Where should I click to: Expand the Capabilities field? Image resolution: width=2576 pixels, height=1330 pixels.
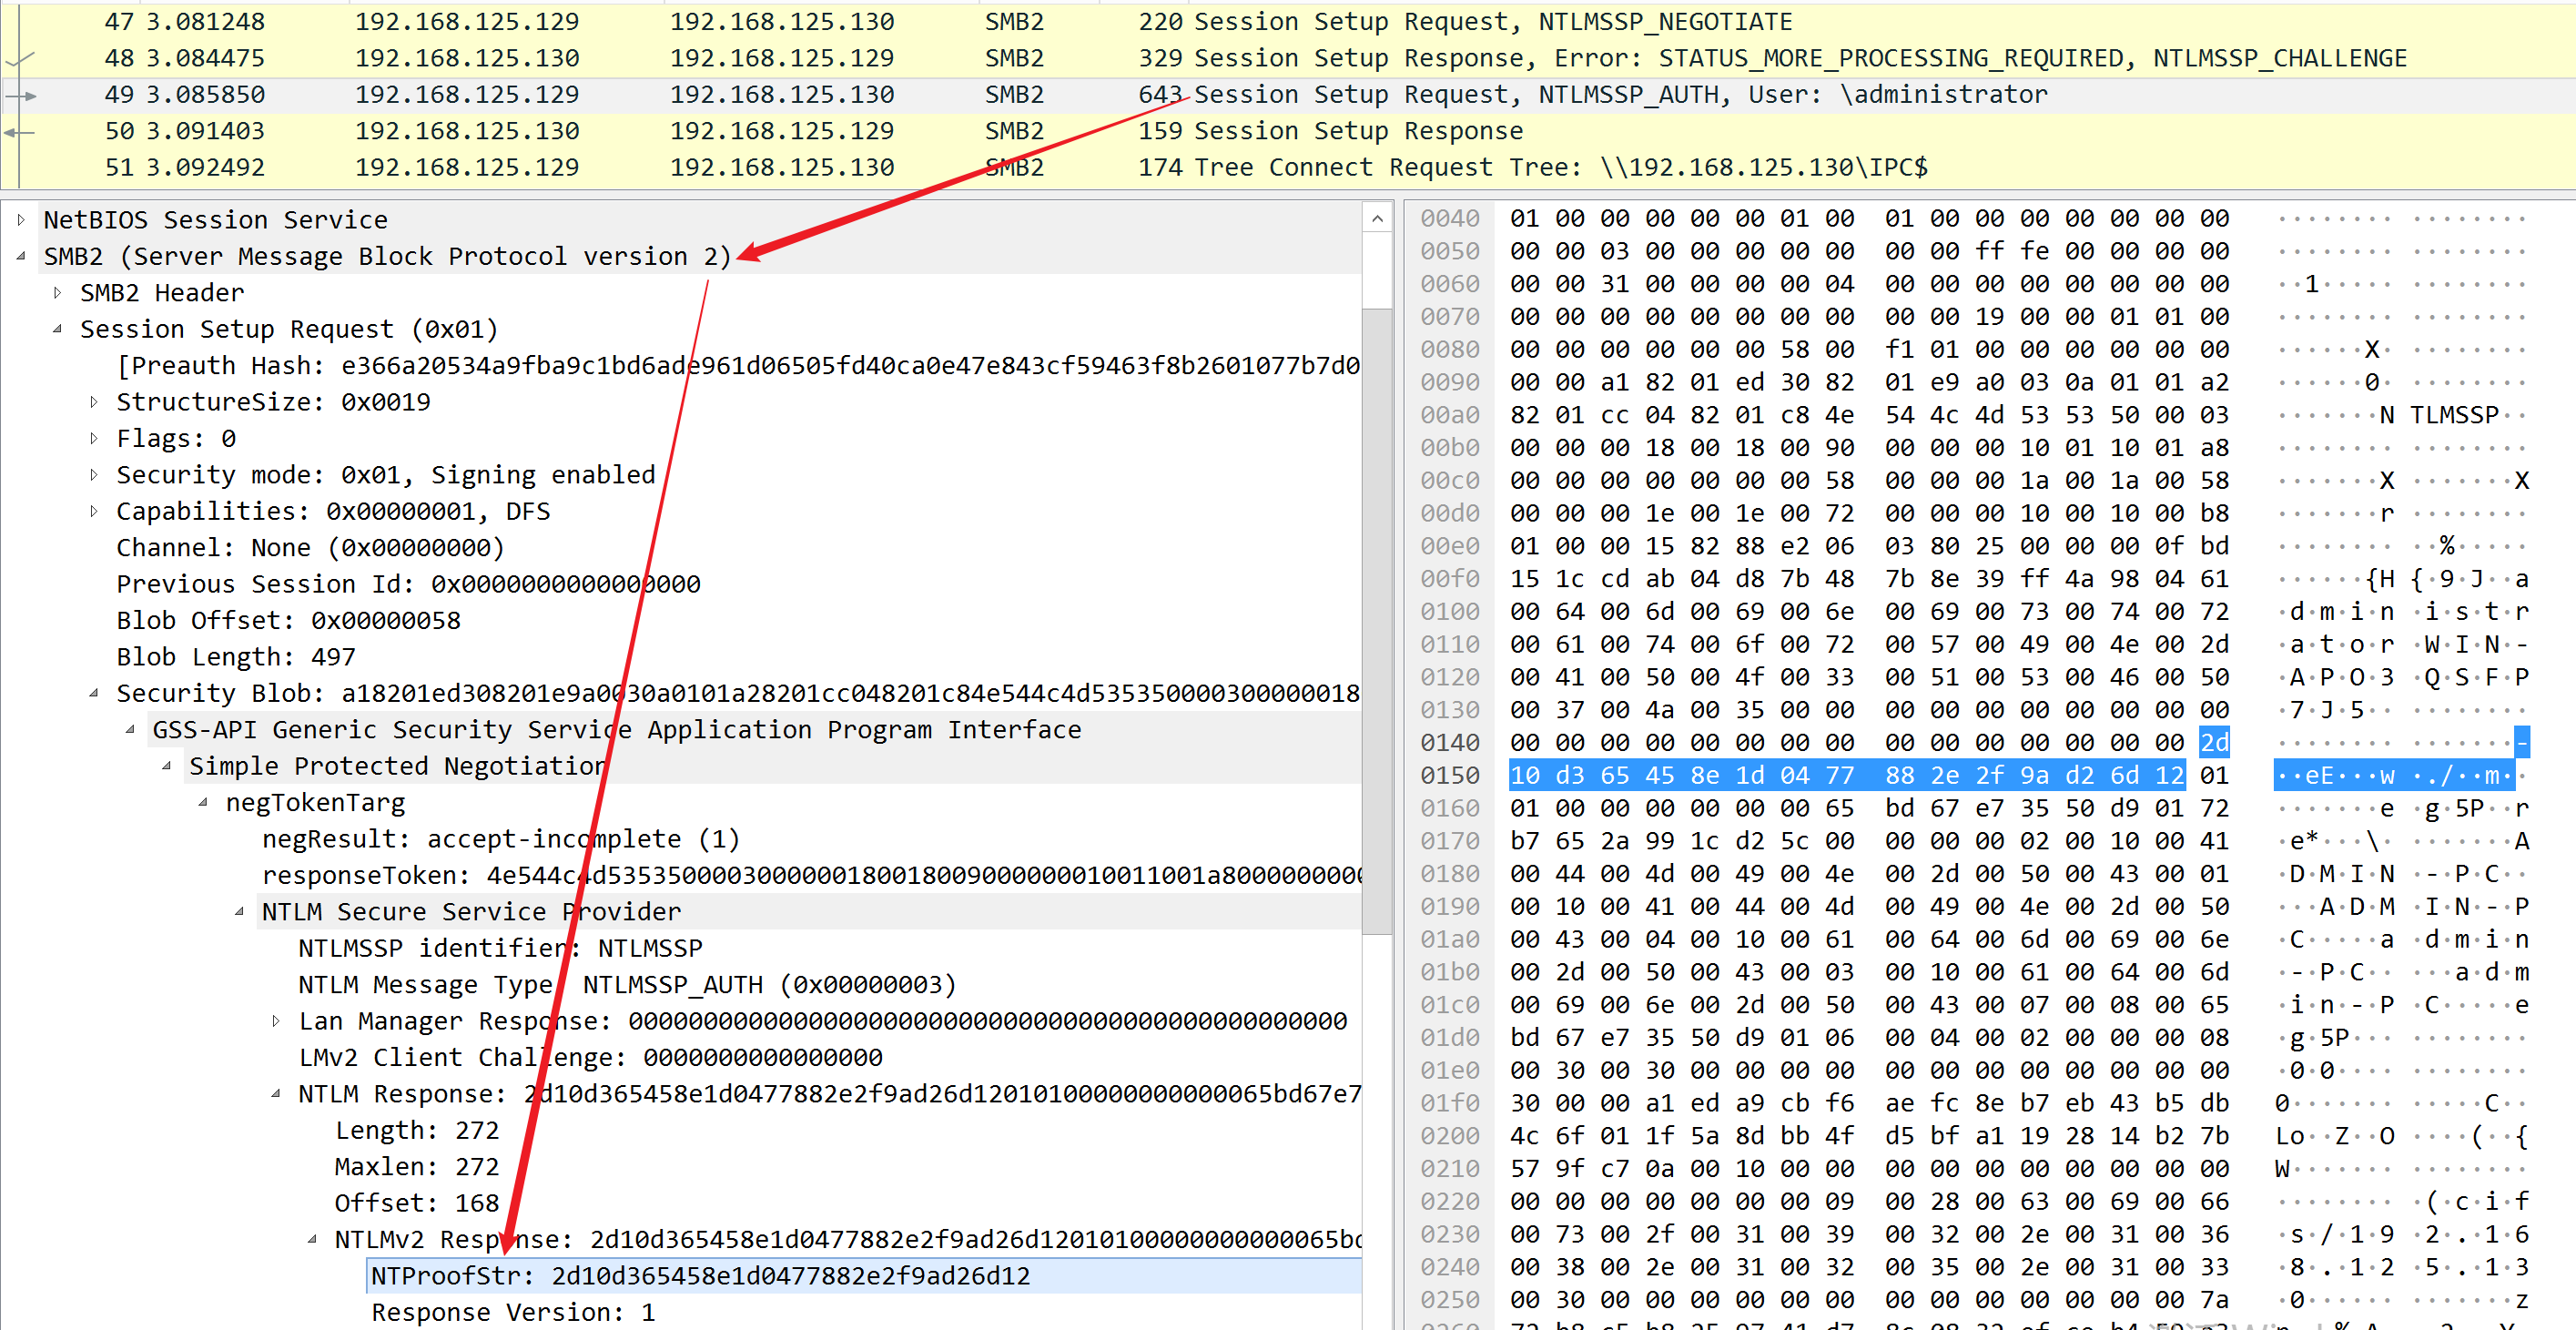94,512
